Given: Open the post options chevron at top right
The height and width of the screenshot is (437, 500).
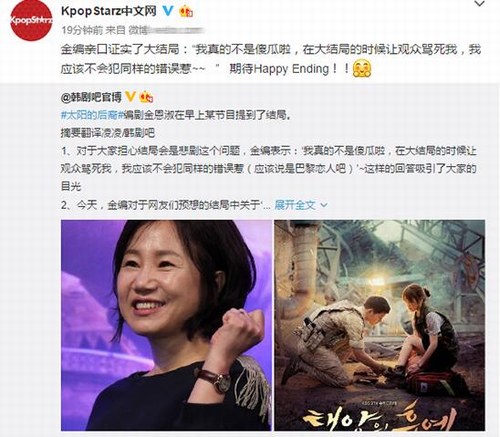Looking at the screenshot, I should [x=480, y=4].
